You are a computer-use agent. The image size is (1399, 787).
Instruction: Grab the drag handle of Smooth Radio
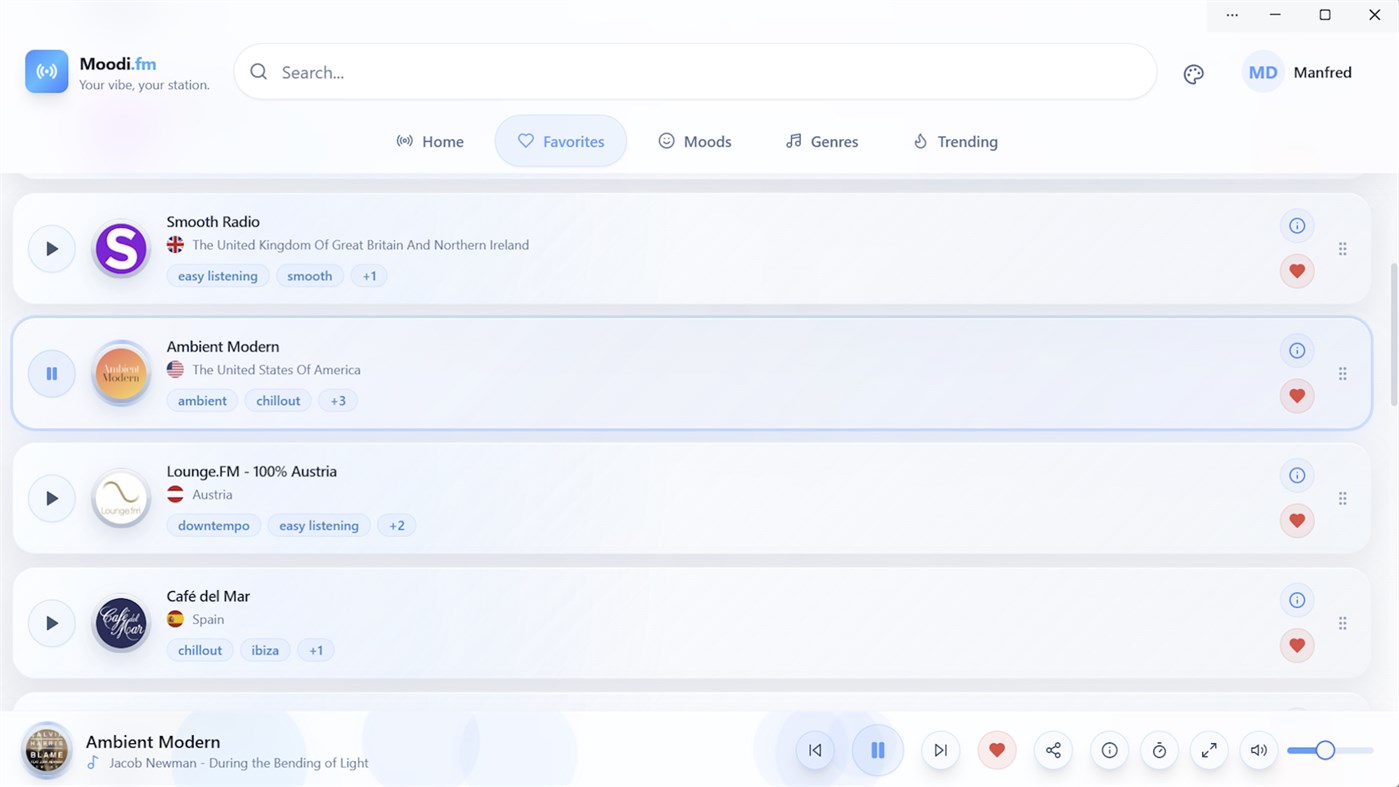click(1342, 249)
